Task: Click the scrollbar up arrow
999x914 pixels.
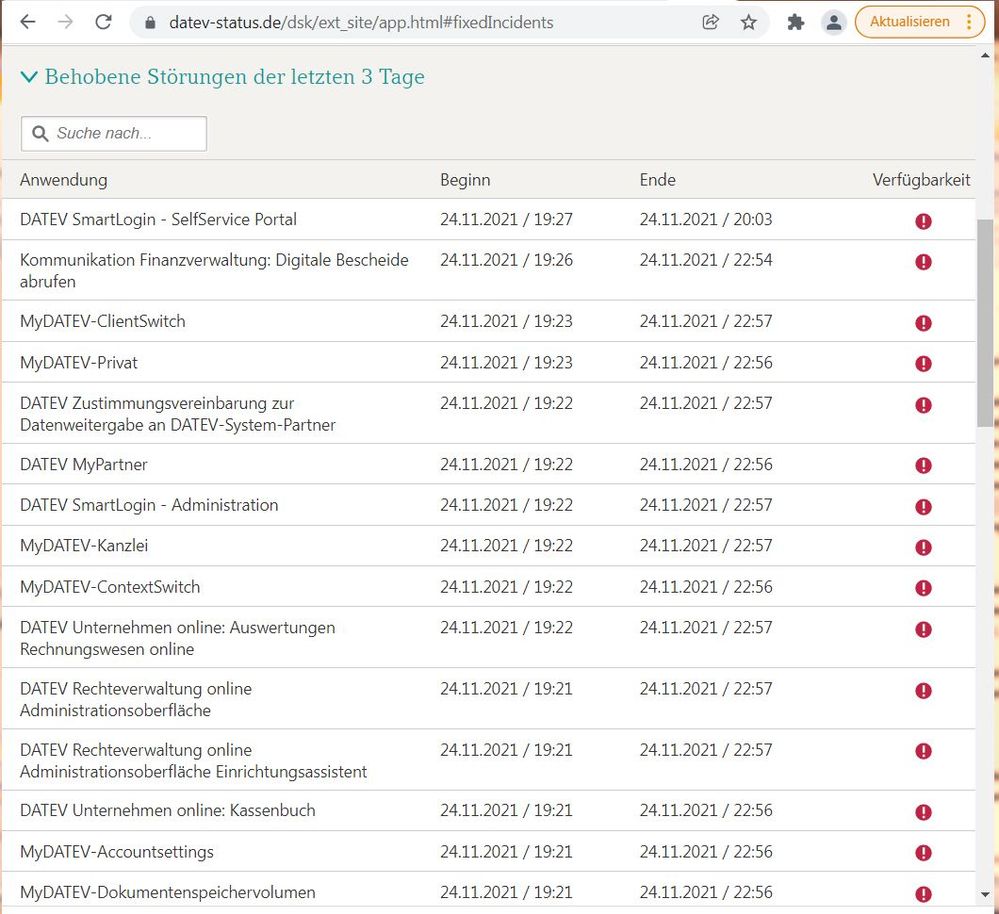Action: coord(985,56)
